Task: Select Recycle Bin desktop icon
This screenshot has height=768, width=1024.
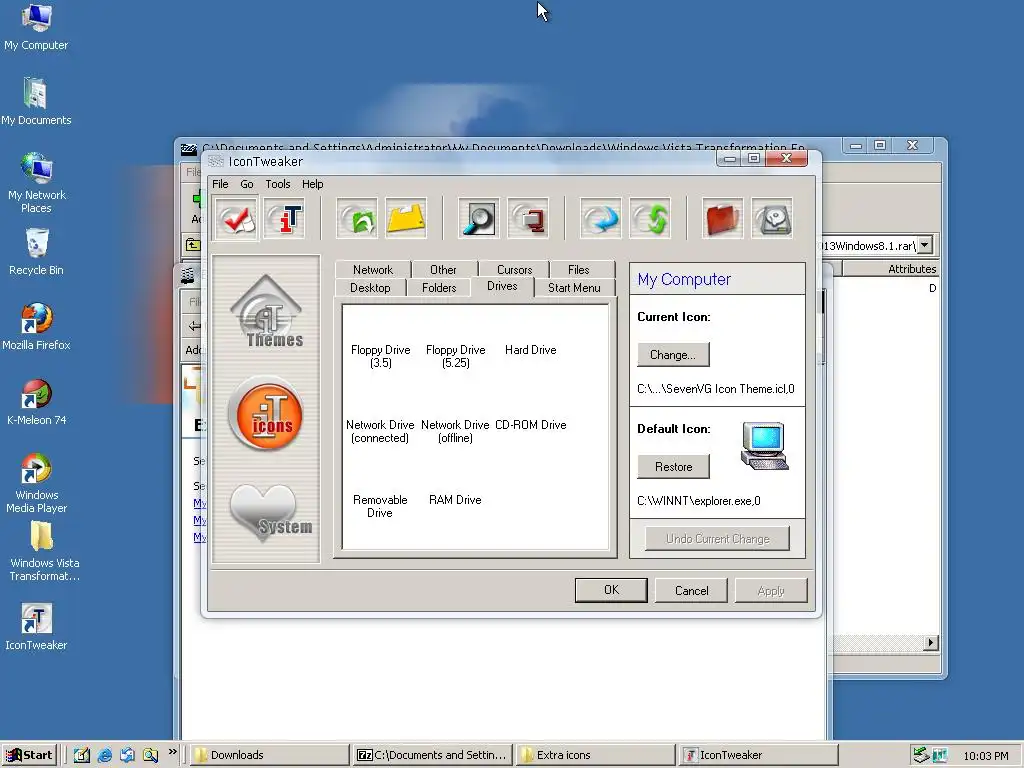Action: (x=36, y=251)
